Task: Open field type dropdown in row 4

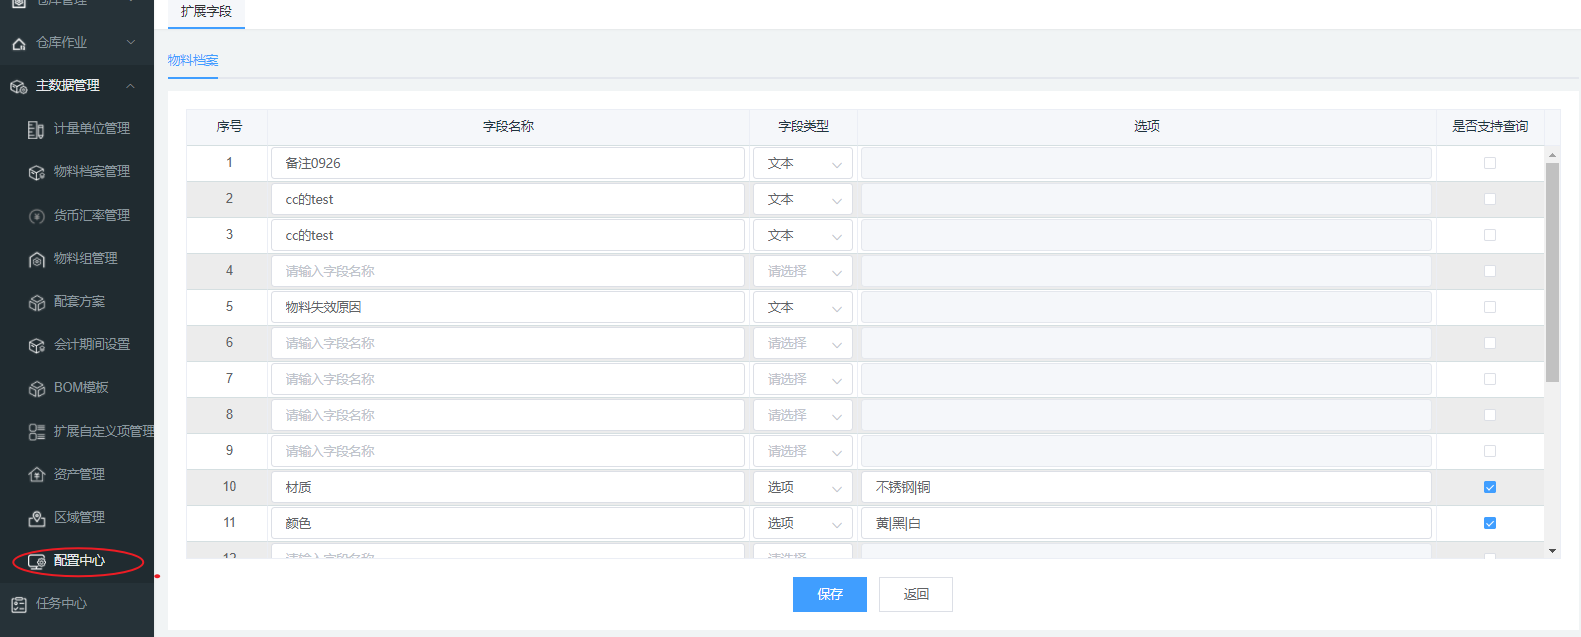Action: coord(802,271)
